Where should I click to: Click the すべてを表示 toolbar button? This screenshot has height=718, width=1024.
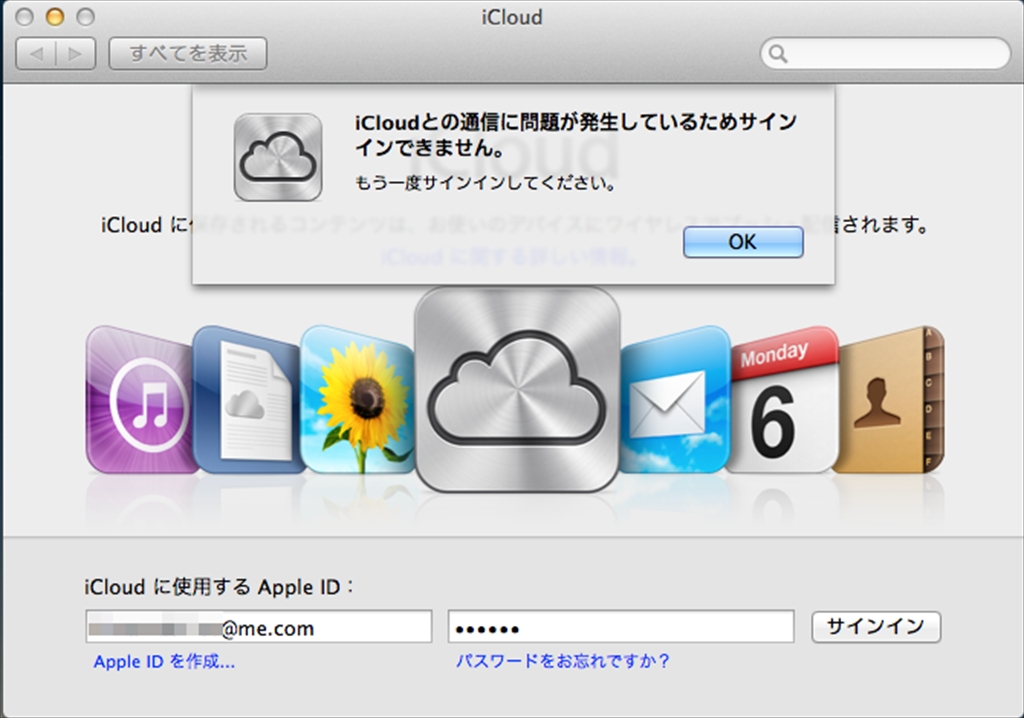click(188, 53)
